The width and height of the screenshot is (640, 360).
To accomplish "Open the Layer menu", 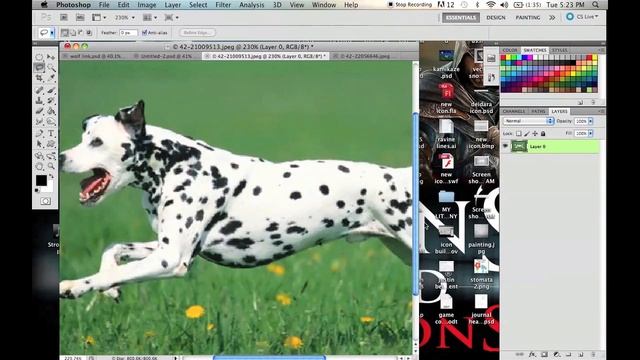I will 173,5.
